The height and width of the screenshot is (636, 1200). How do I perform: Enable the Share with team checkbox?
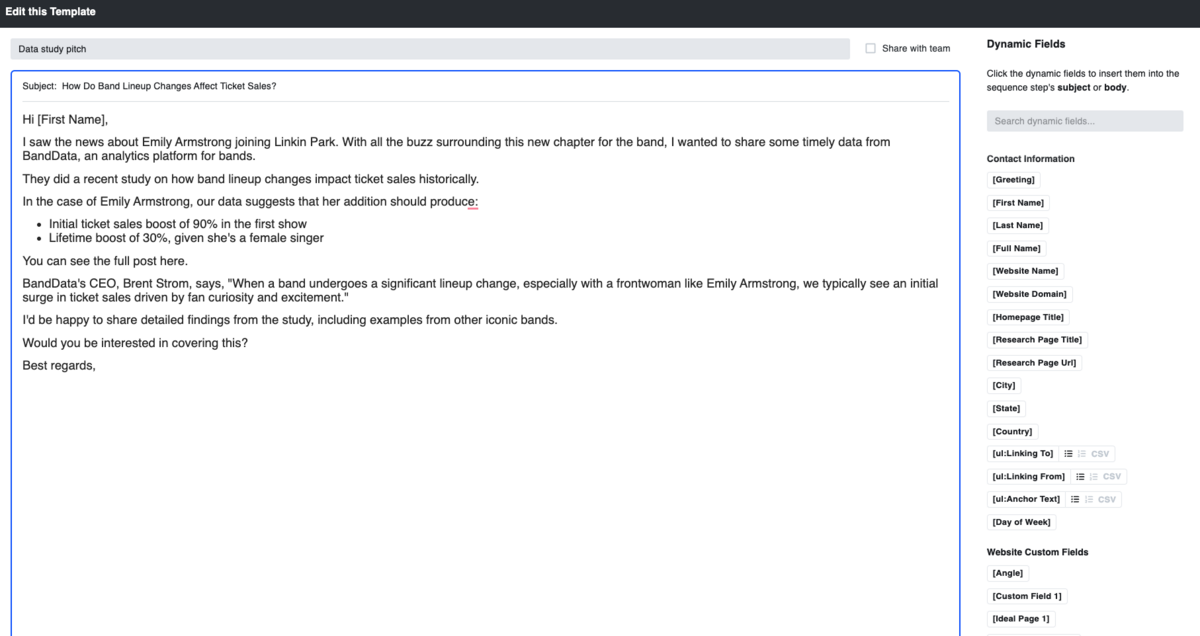point(870,48)
